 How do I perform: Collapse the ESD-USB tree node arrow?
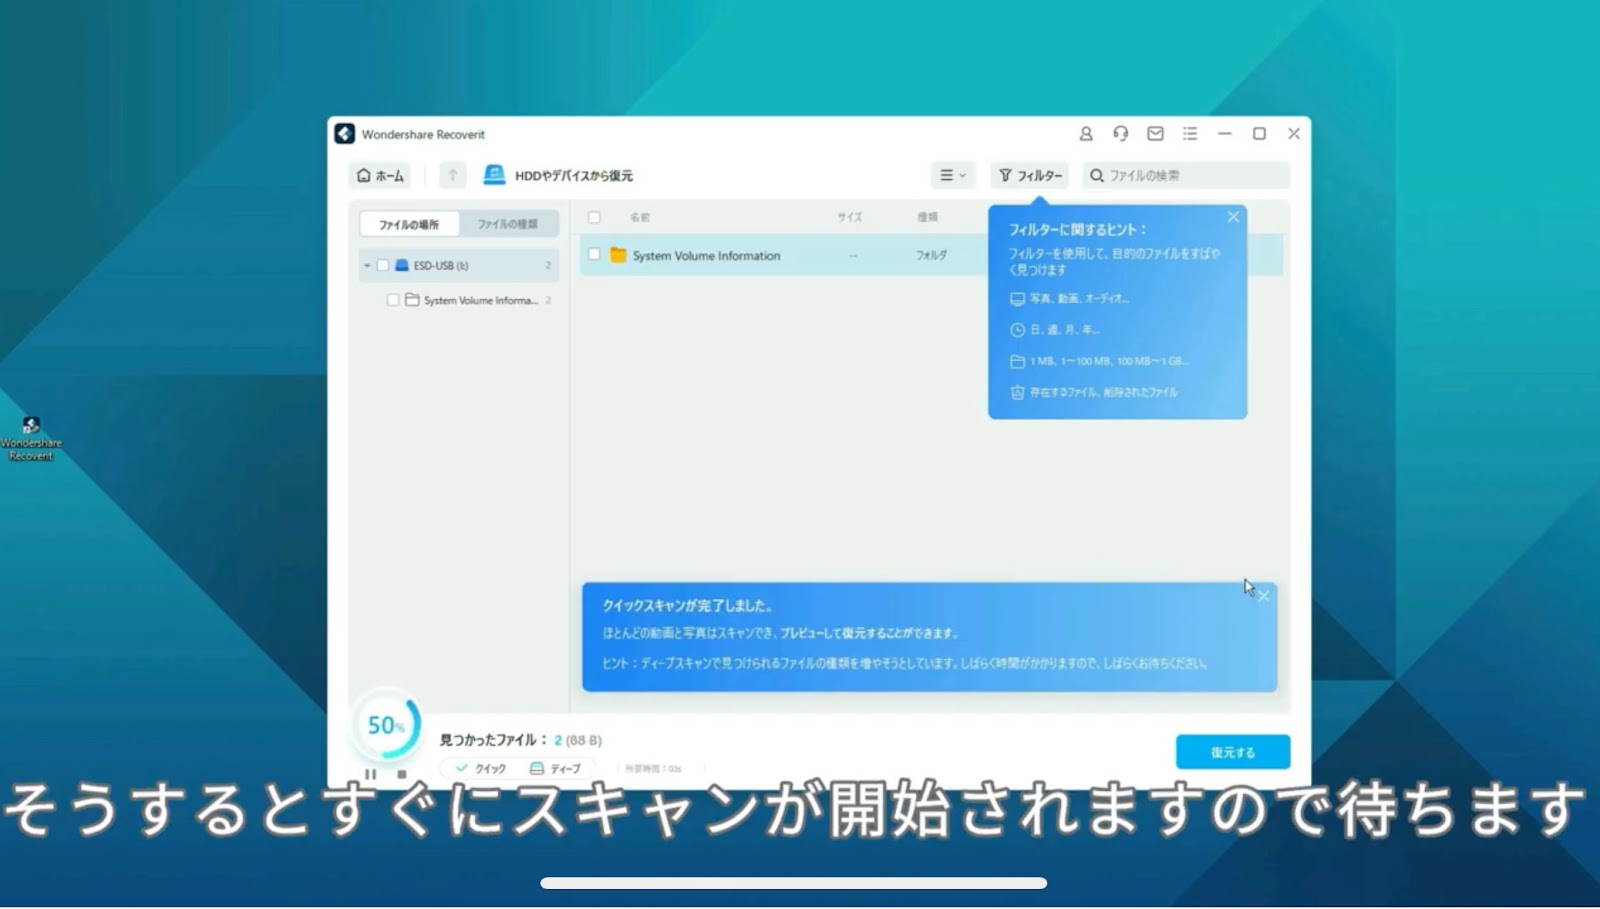click(367, 266)
